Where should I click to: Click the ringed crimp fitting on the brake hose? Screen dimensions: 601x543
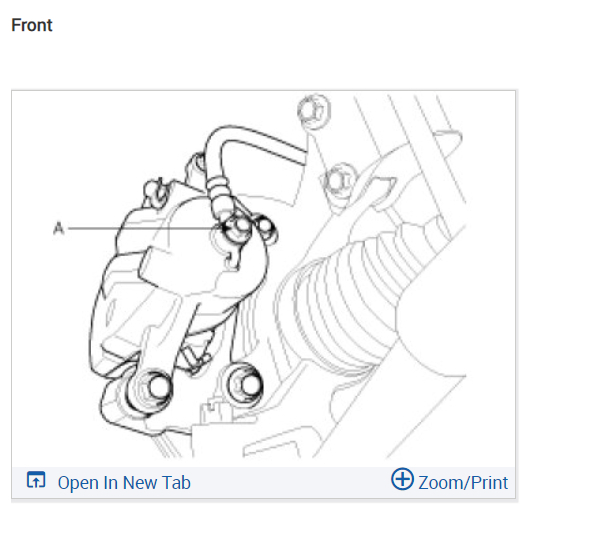tap(220, 191)
